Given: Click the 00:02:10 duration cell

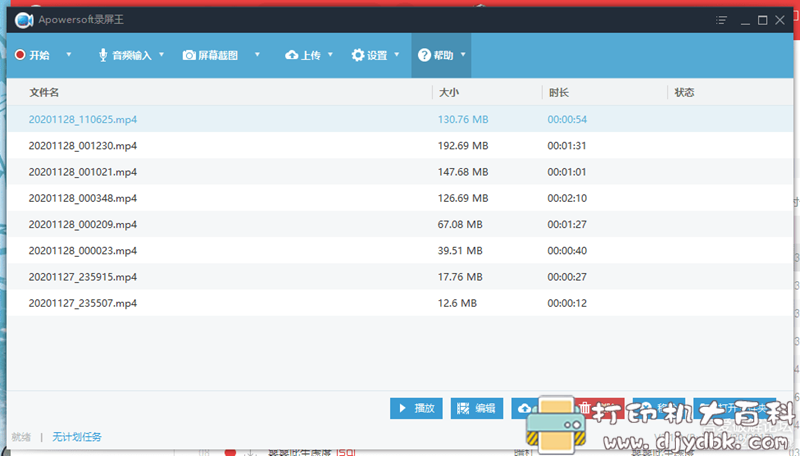Looking at the screenshot, I should tap(567, 198).
